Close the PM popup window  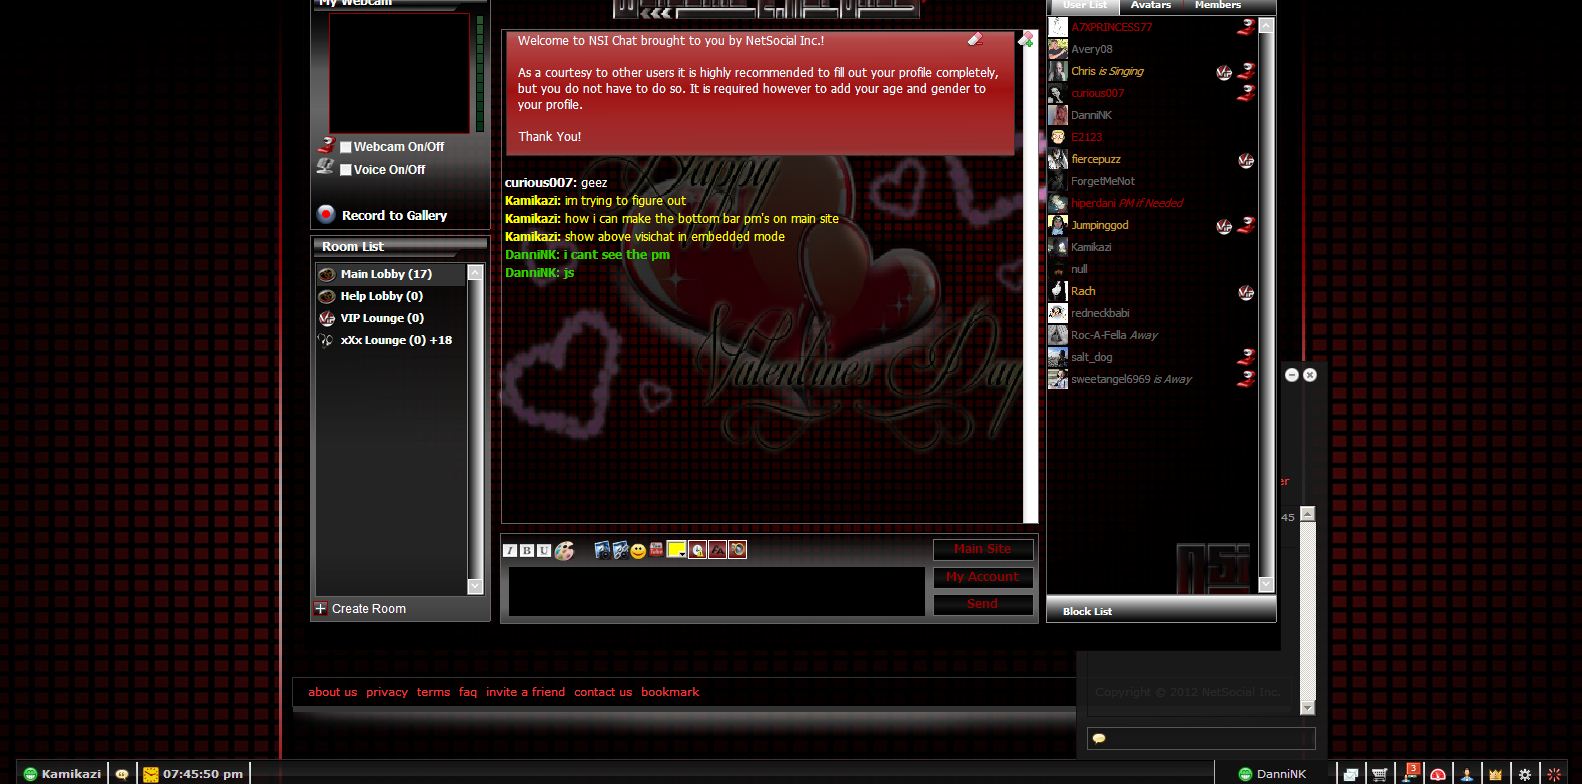pos(1310,375)
